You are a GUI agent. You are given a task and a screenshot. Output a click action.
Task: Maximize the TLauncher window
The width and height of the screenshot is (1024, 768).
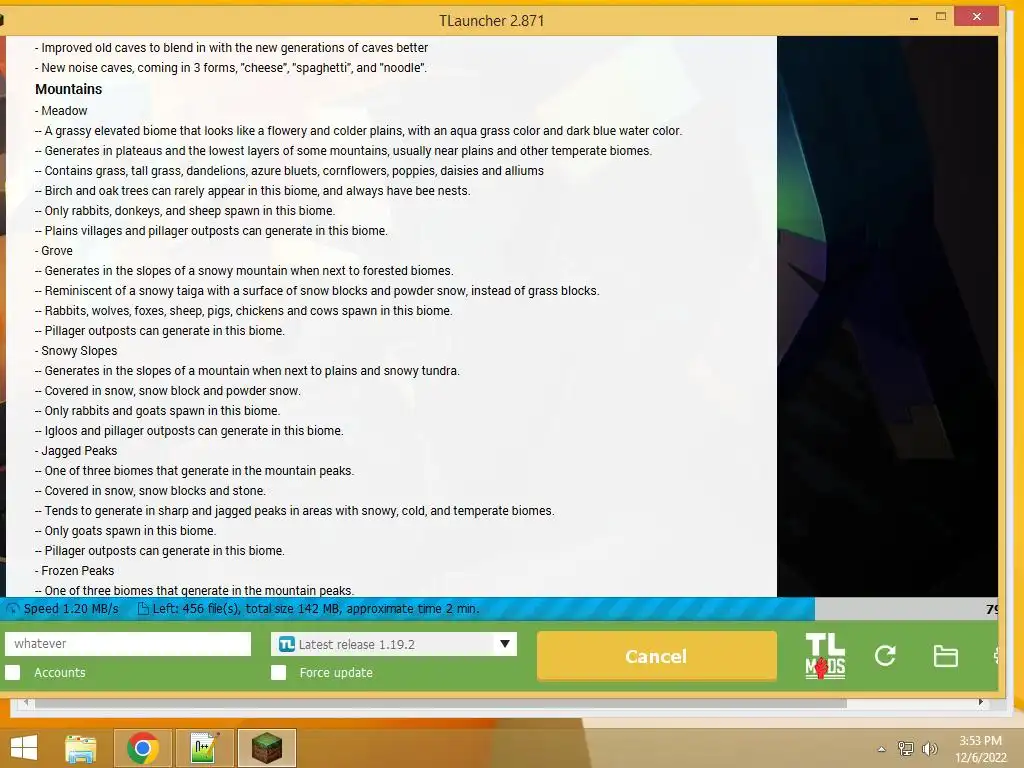click(941, 16)
